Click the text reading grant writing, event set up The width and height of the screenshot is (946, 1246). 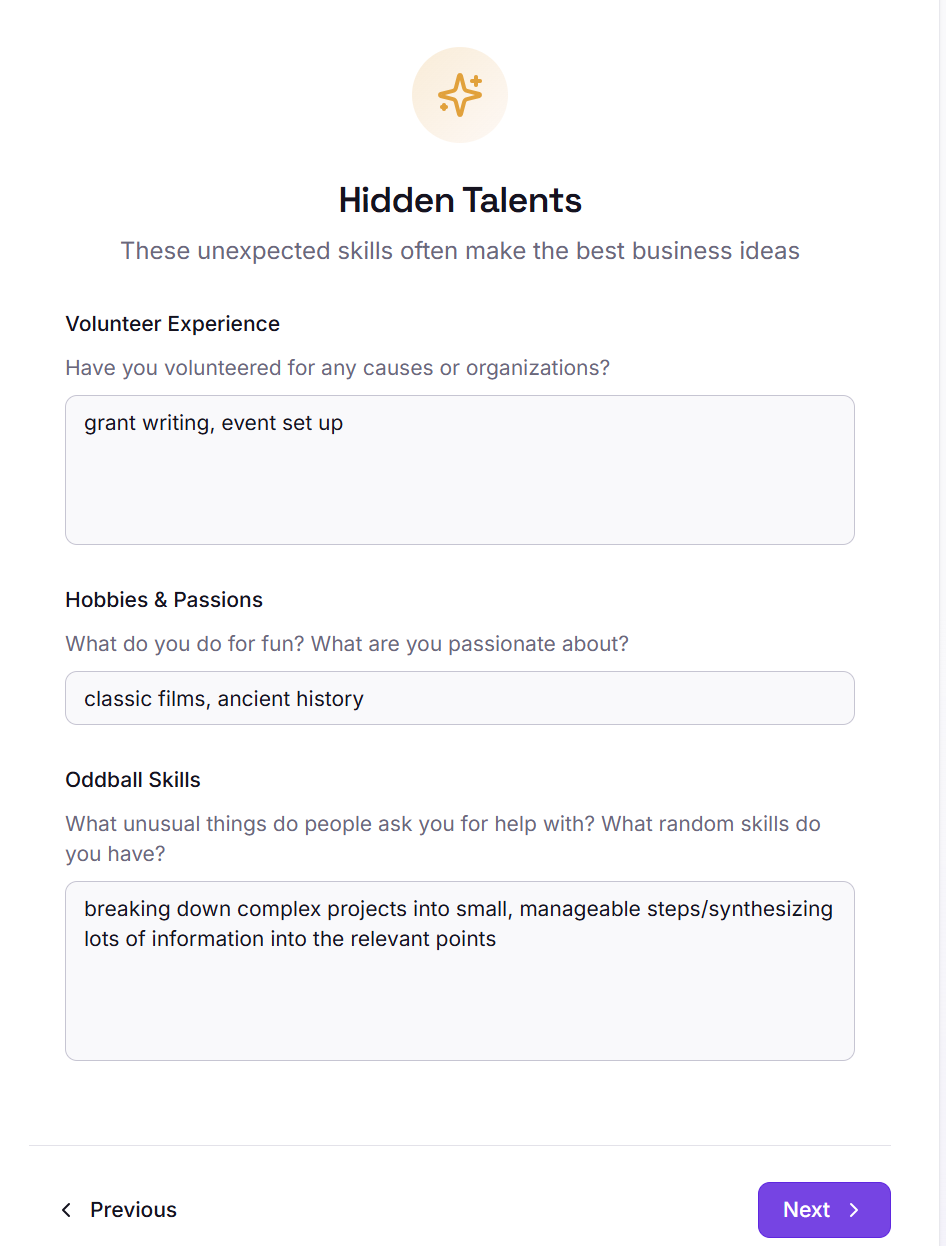(213, 423)
